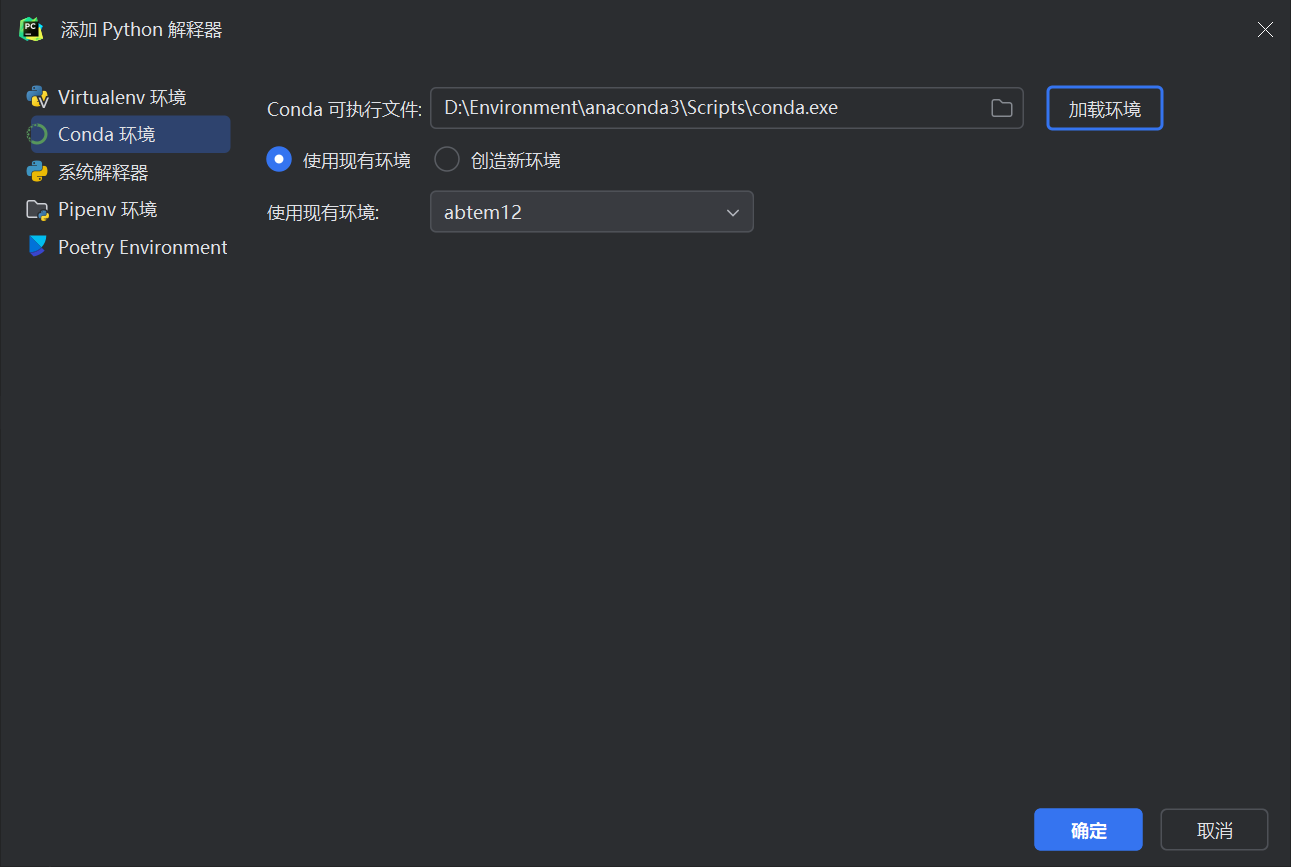This screenshot has width=1291, height=867.
Task: Click the 'Conda 可执行文件:' label
Action: click(x=345, y=109)
